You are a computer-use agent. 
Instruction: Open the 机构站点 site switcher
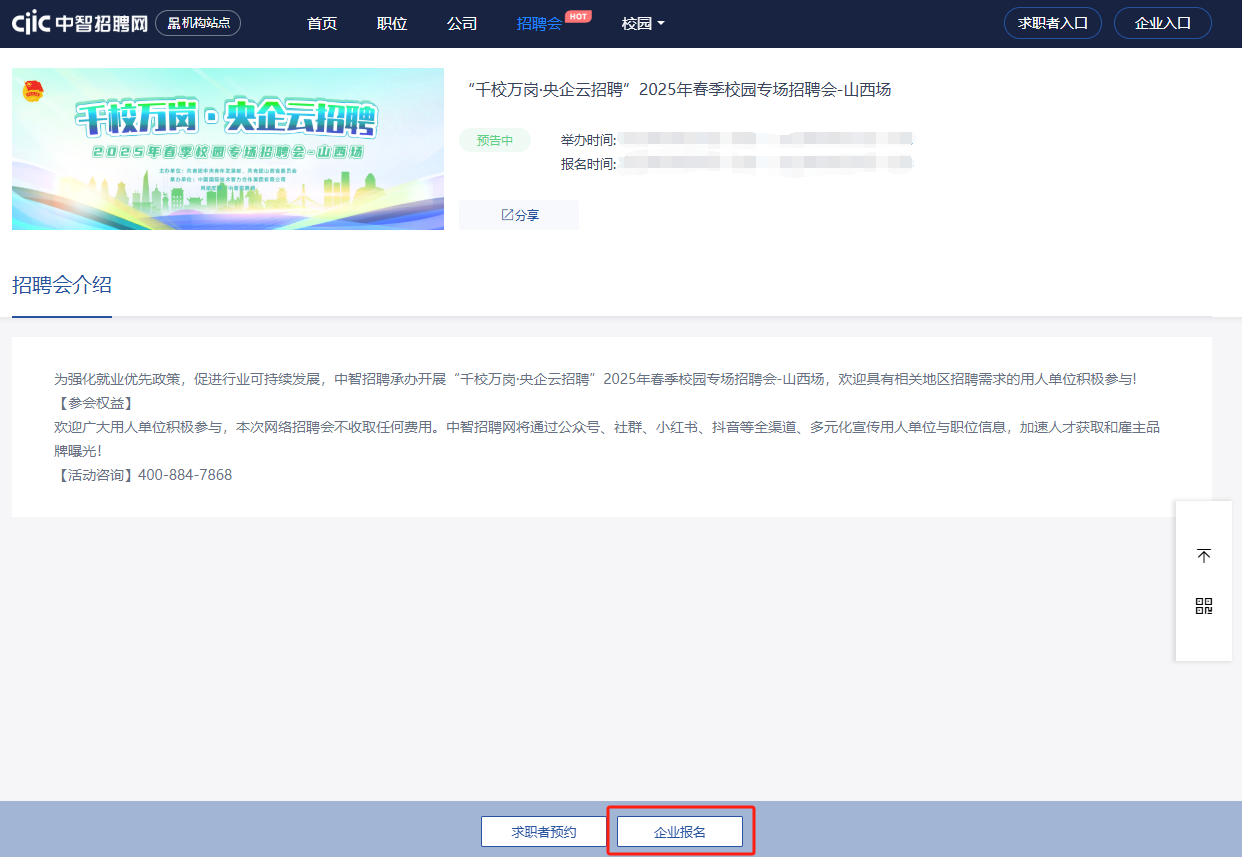tap(198, 23)
